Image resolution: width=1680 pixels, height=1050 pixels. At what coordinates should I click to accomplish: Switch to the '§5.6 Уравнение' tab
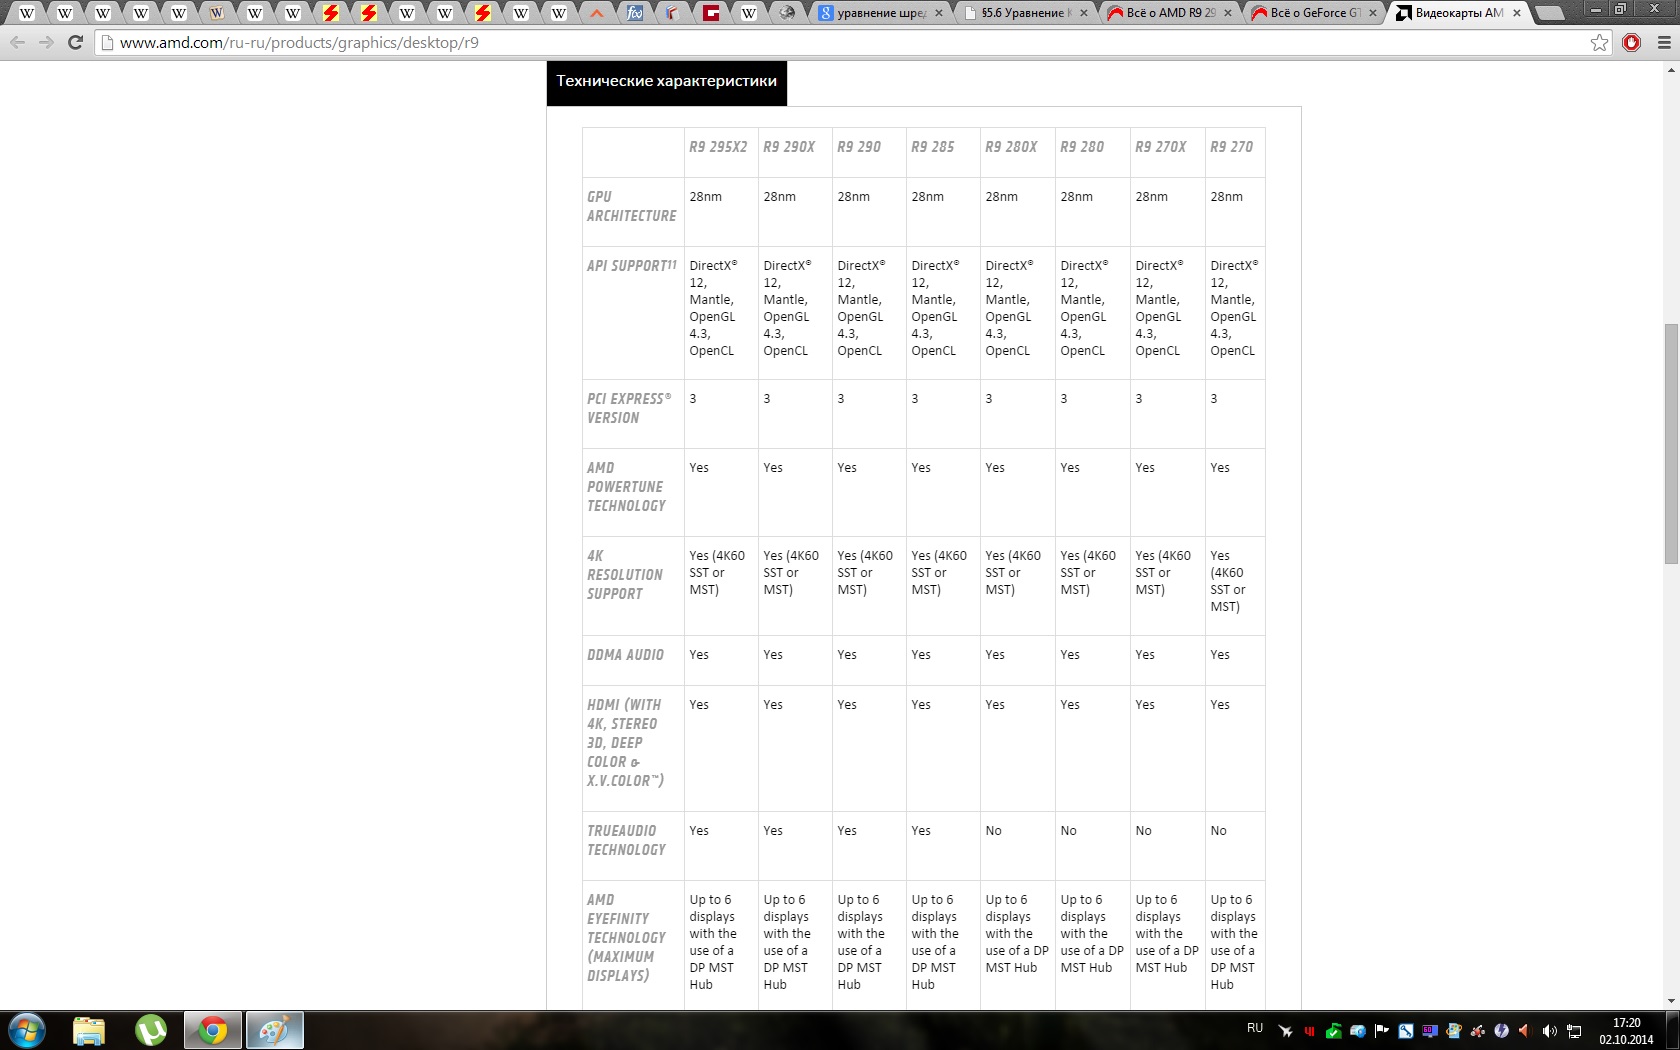[1024, 13]
